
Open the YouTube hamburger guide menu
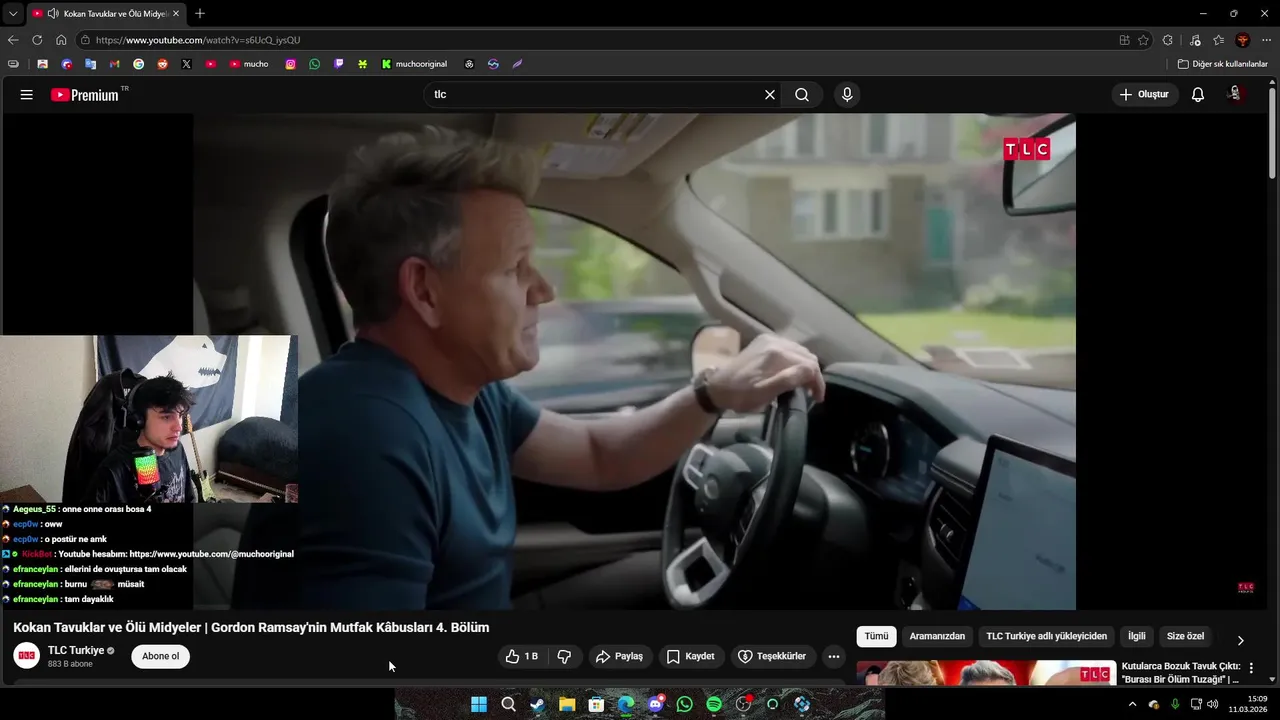point(27,95)
